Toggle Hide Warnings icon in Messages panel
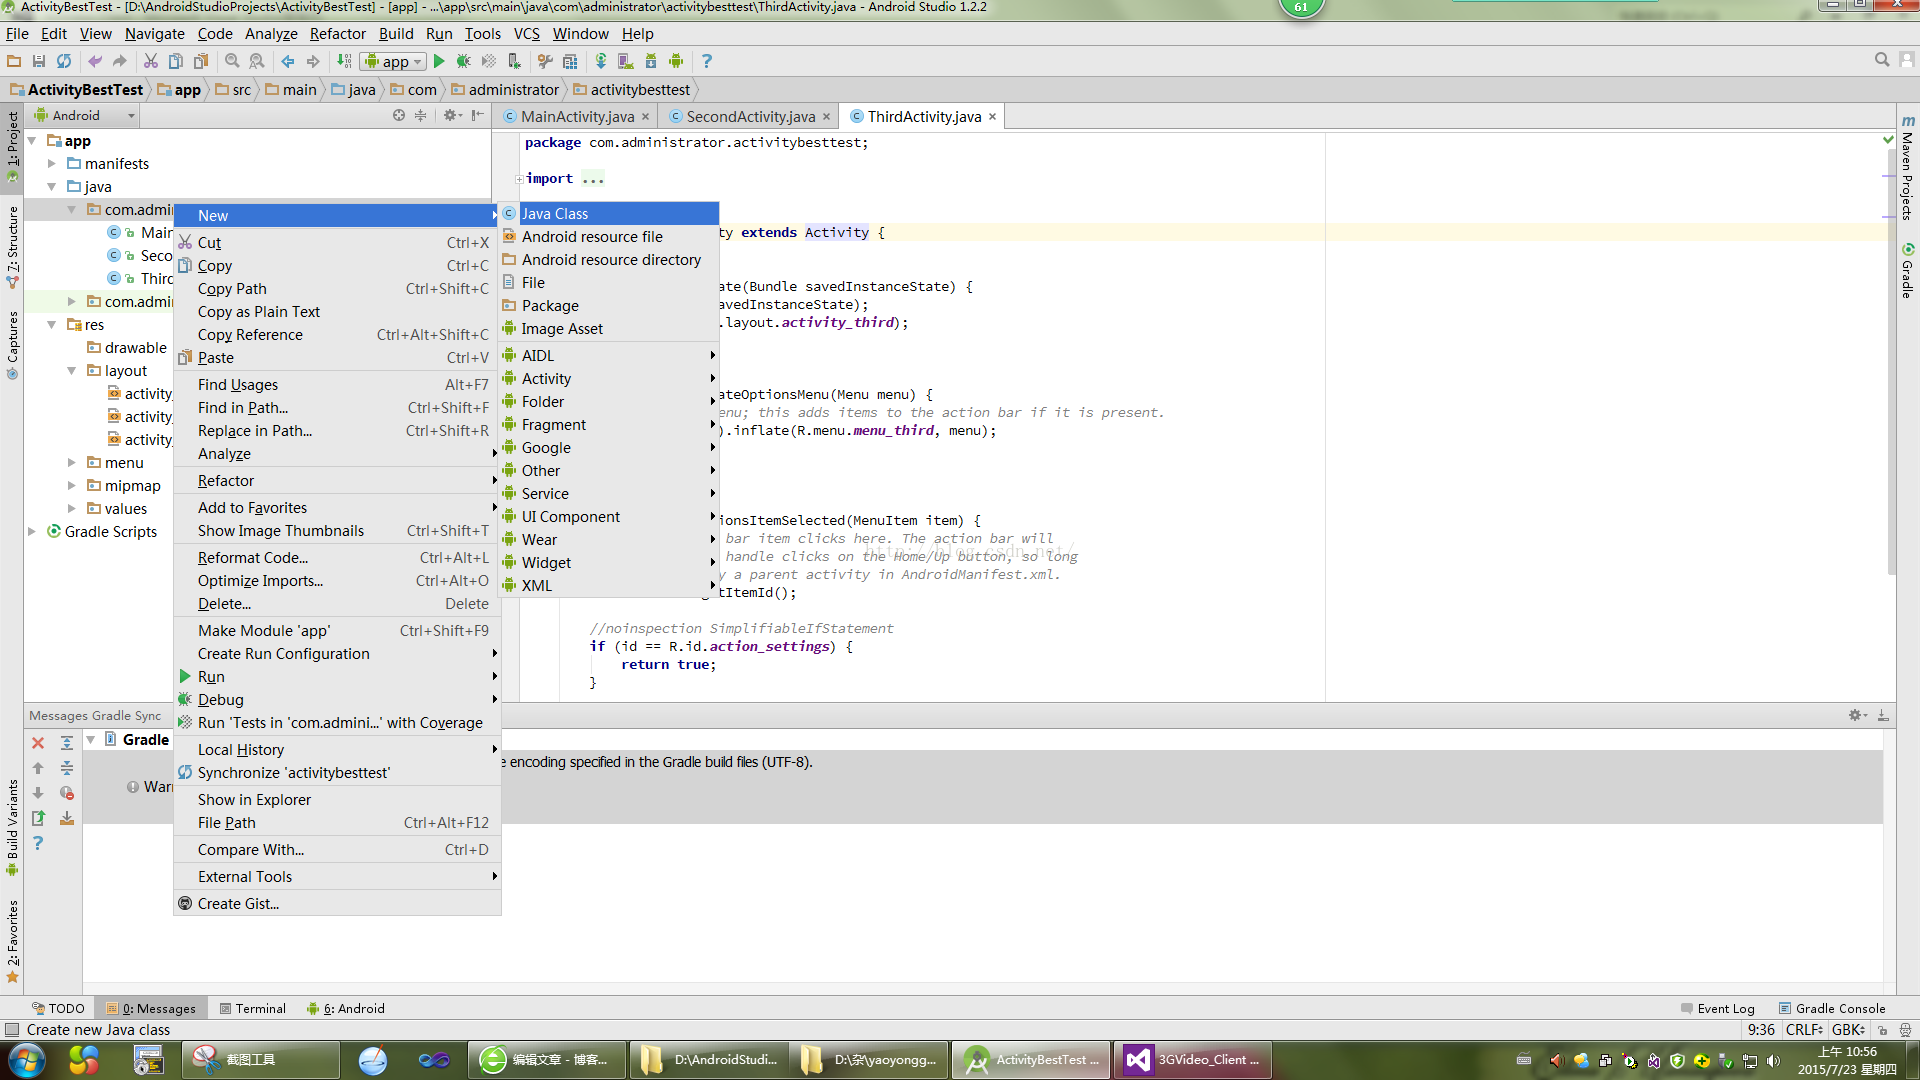This screenshot has width=1920, height=1080. click(67, 793)
